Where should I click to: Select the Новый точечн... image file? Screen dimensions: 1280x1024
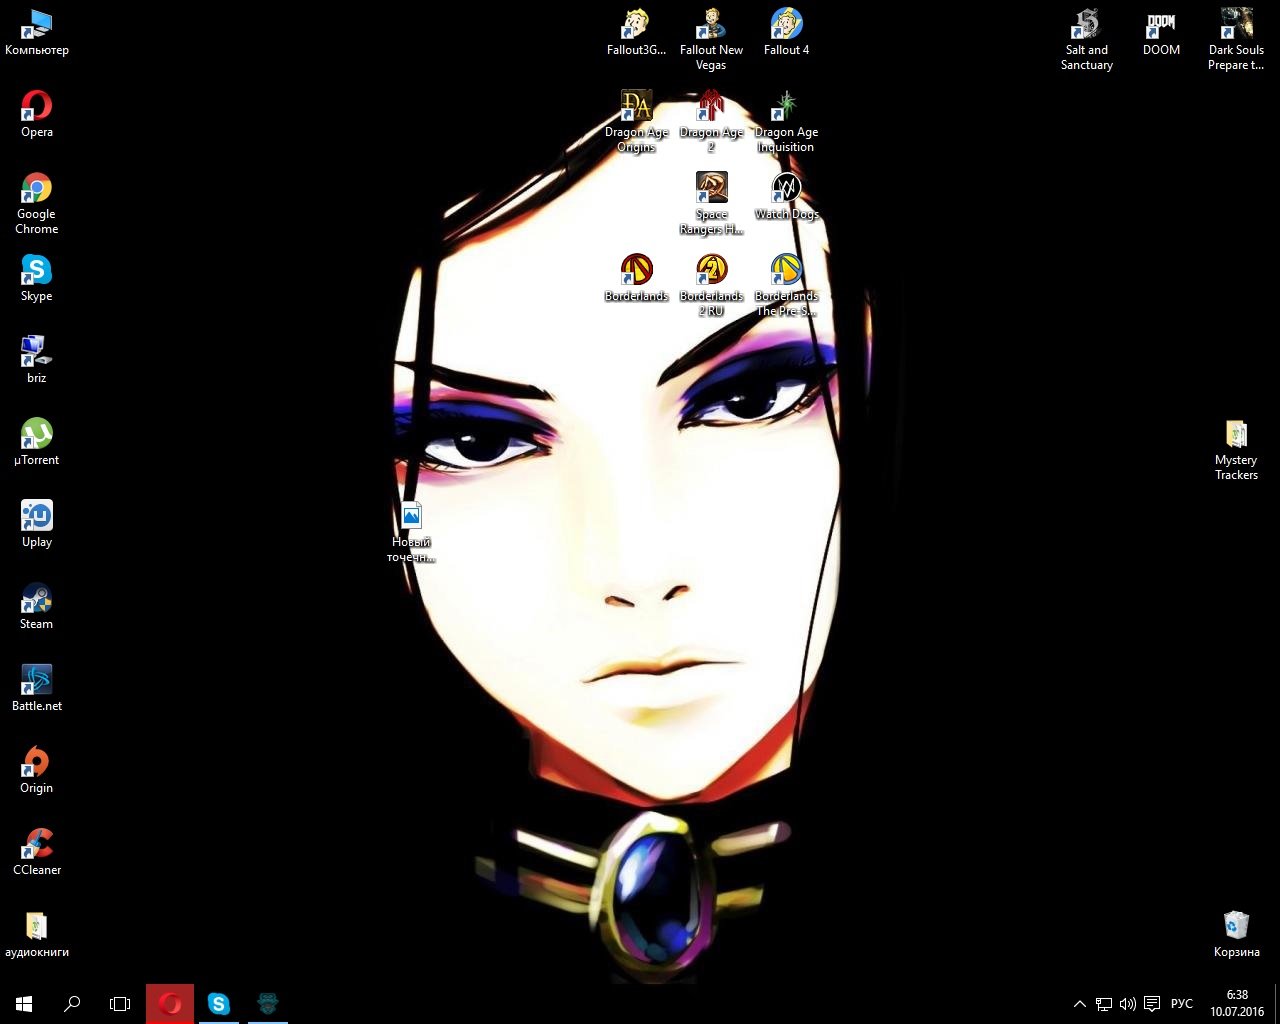411,532
